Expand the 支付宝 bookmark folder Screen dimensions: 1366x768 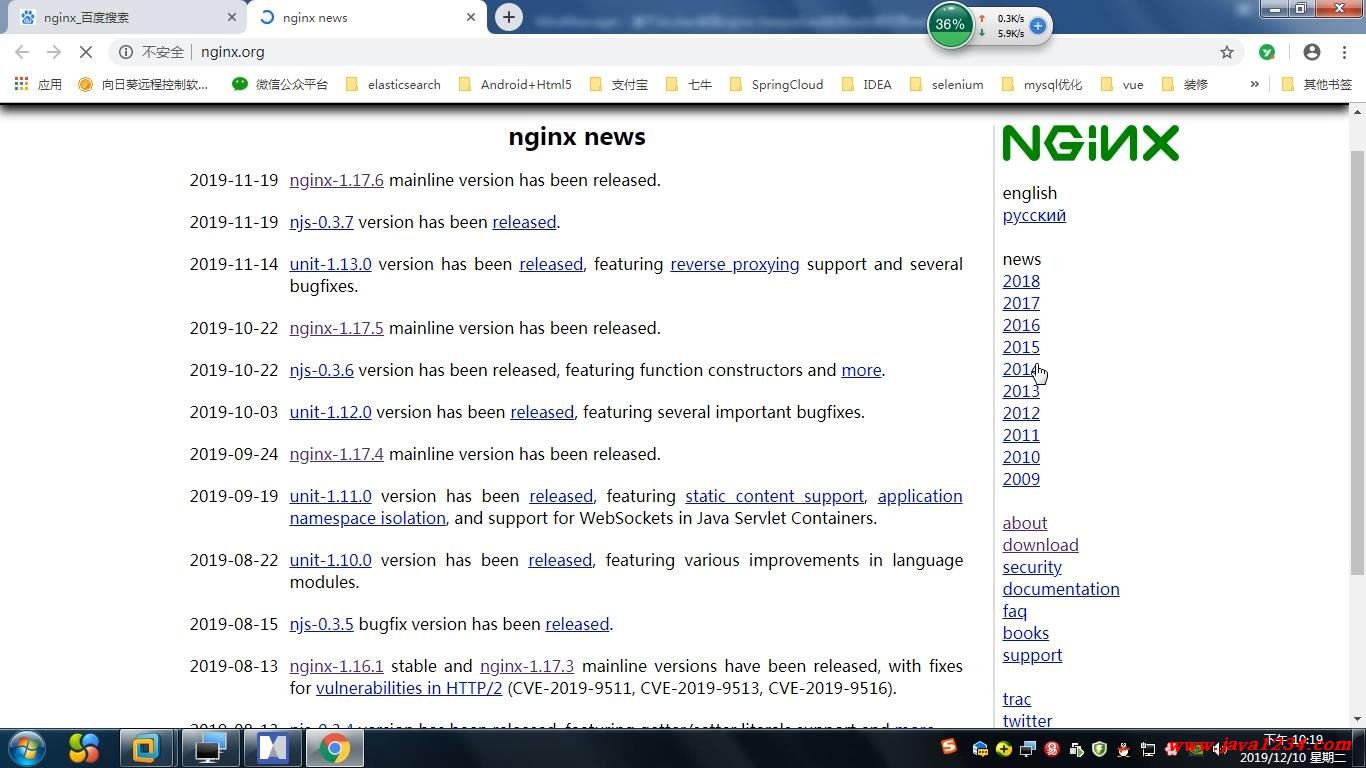pos(618,84)
